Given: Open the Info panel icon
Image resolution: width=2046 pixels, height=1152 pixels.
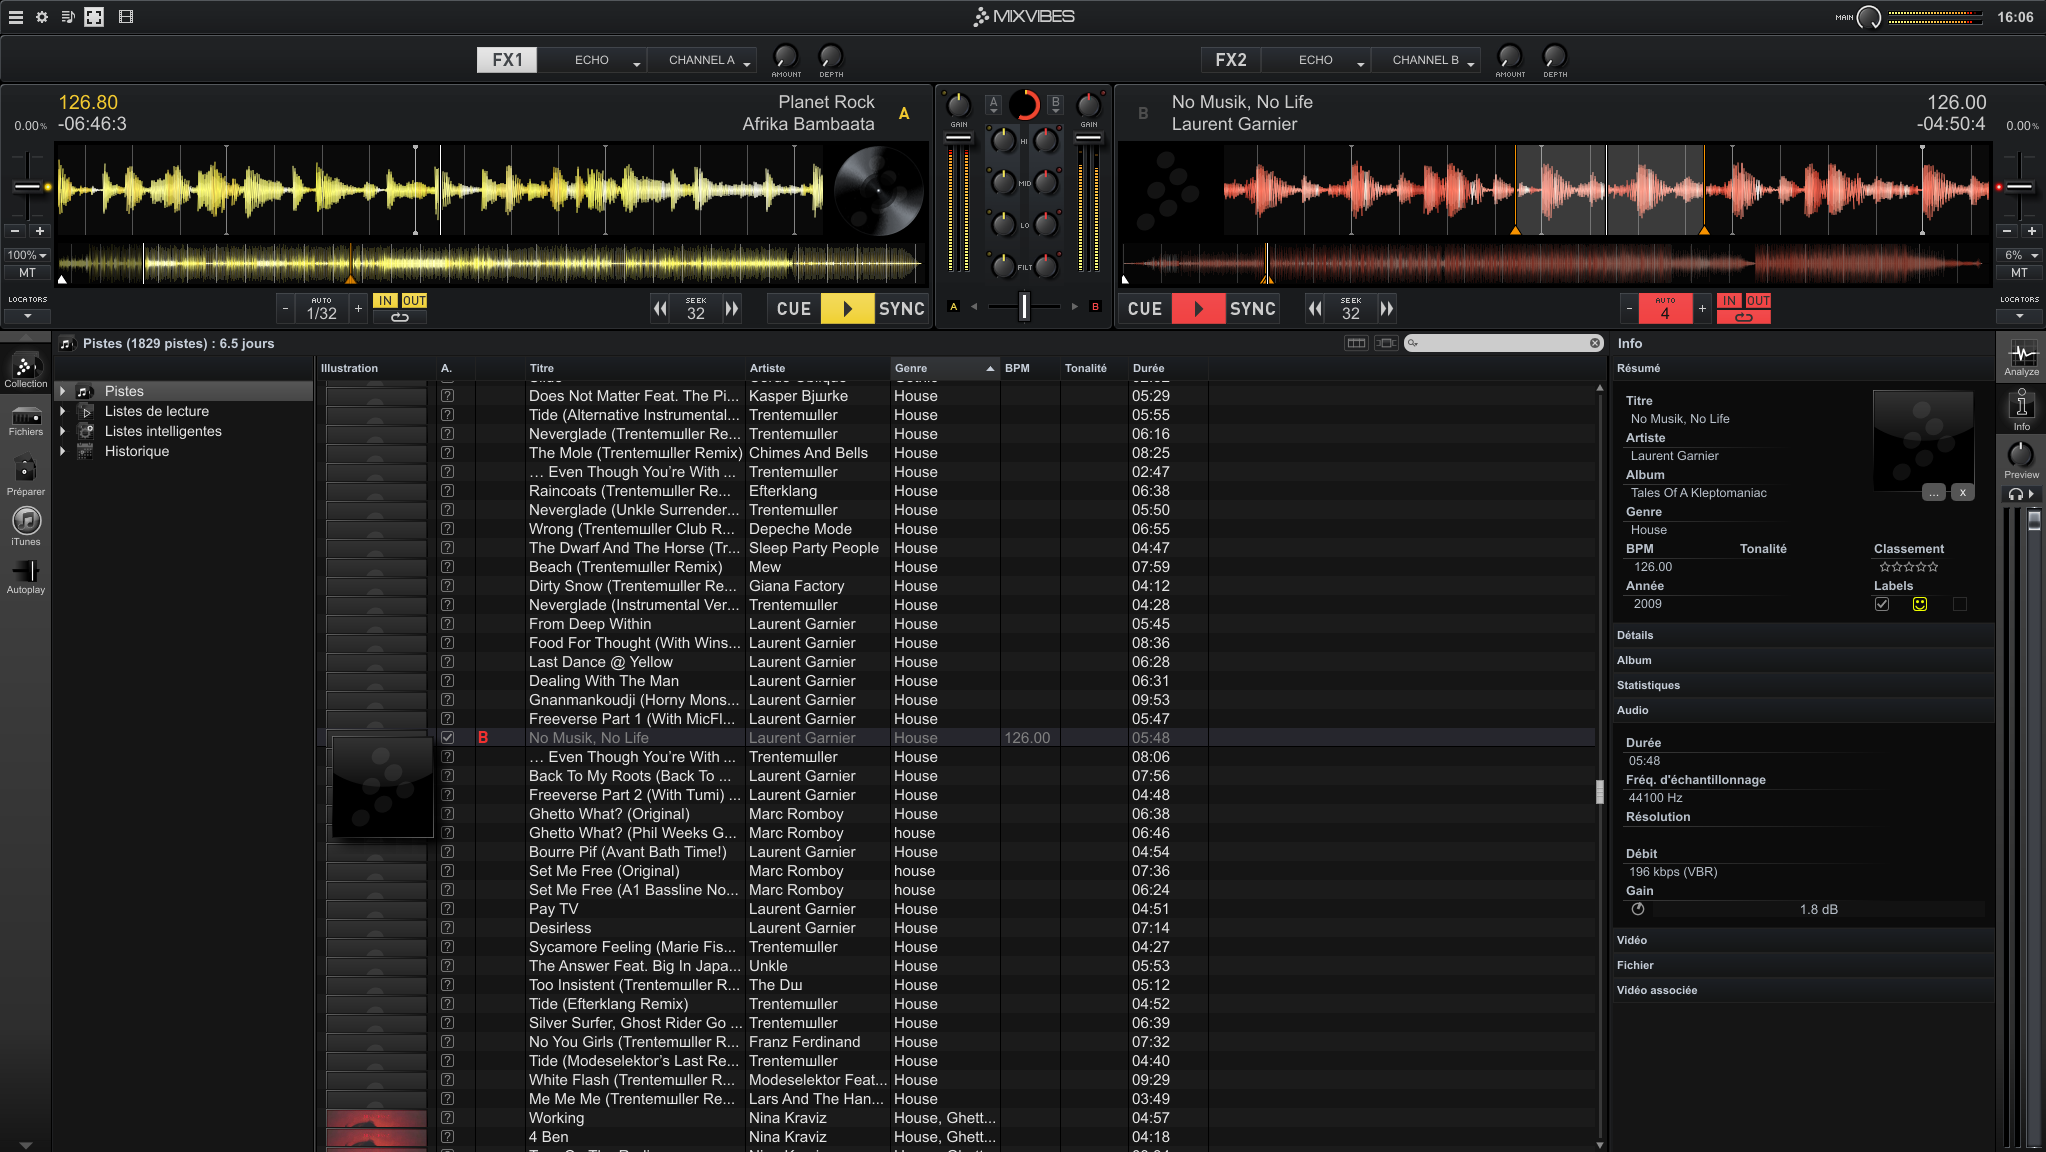Looking at the screenshot, I should click(2022, 410).
